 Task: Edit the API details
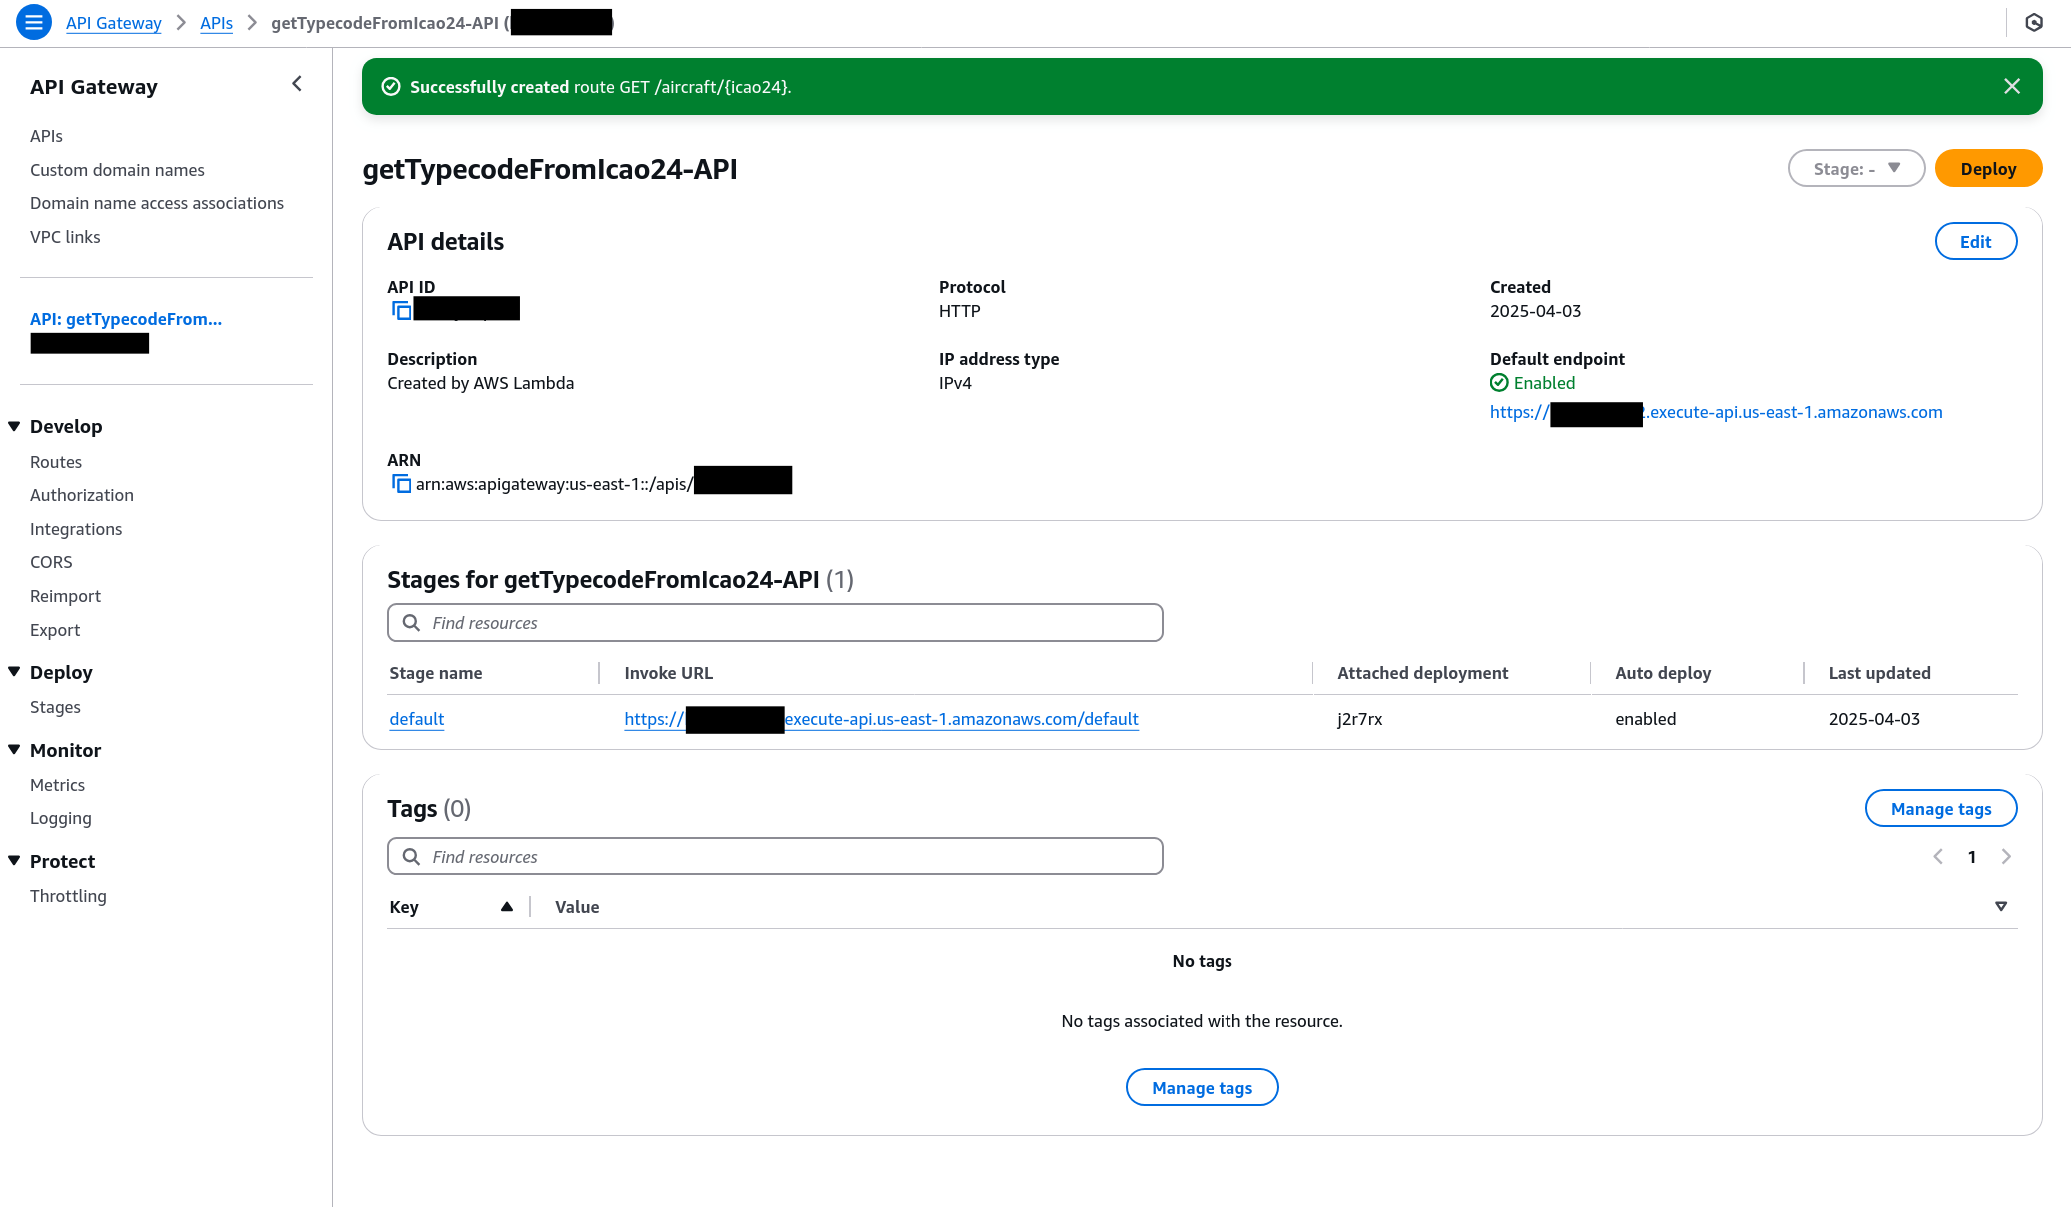coord(1975,241)
